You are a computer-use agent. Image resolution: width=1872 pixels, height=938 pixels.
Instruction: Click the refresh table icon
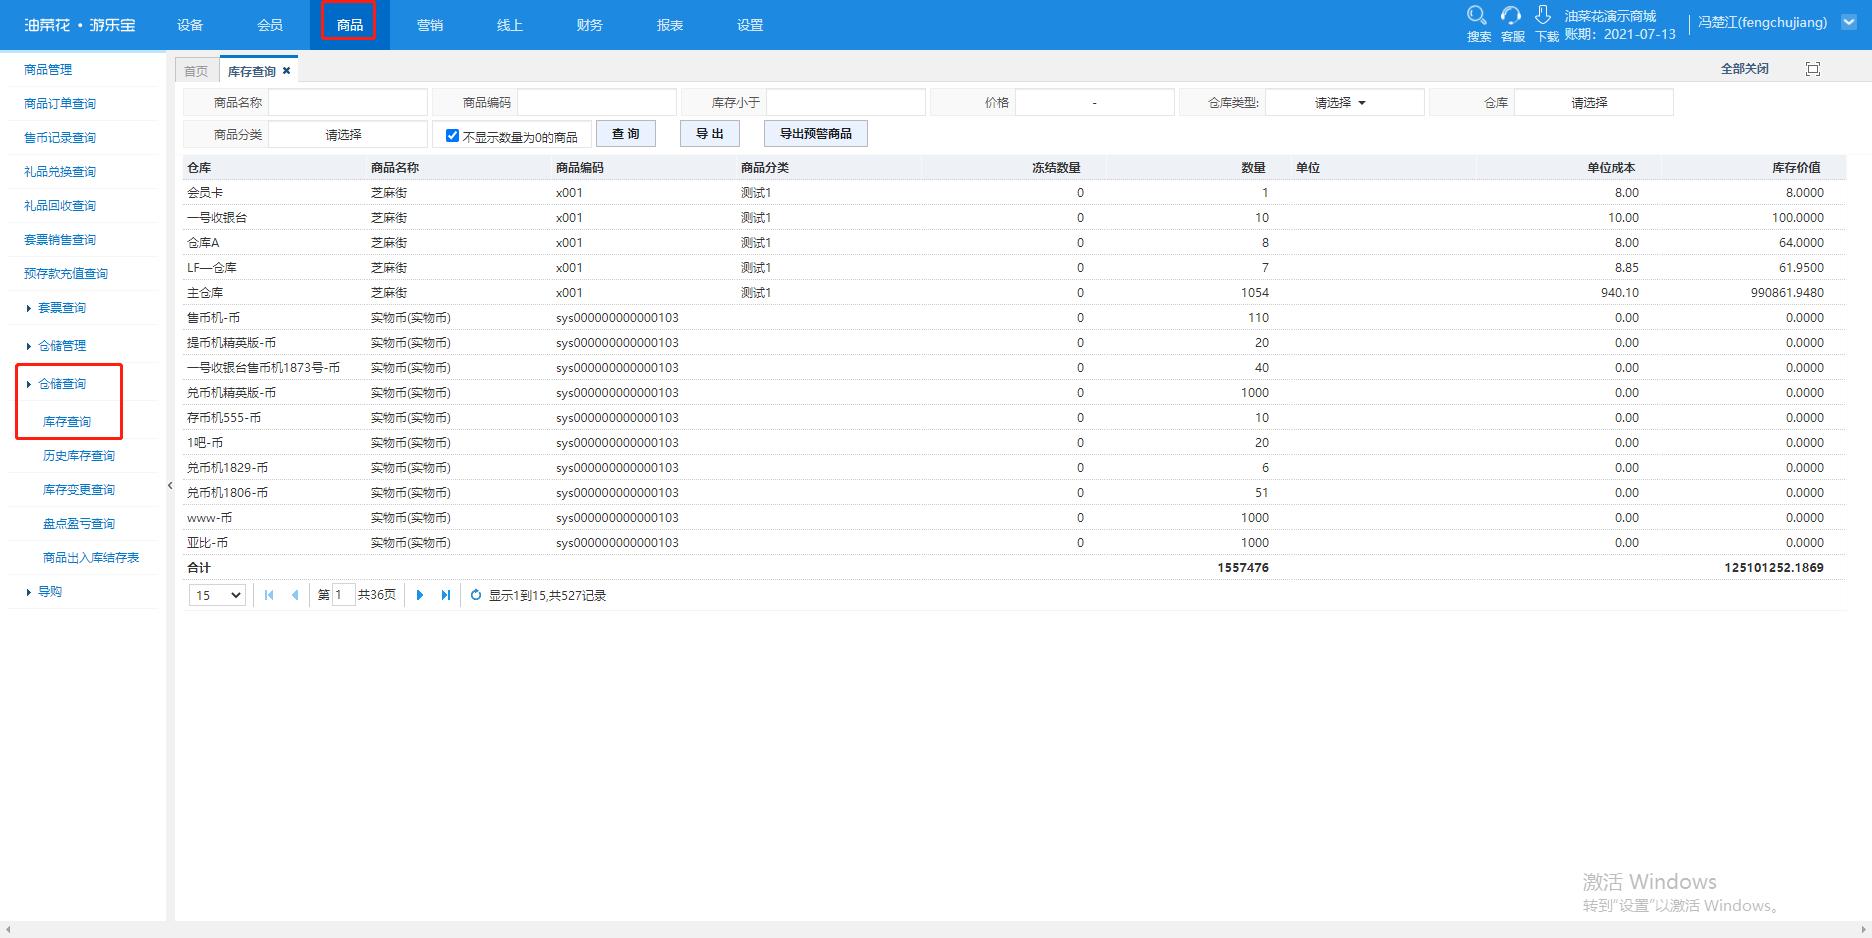point(476,595)
